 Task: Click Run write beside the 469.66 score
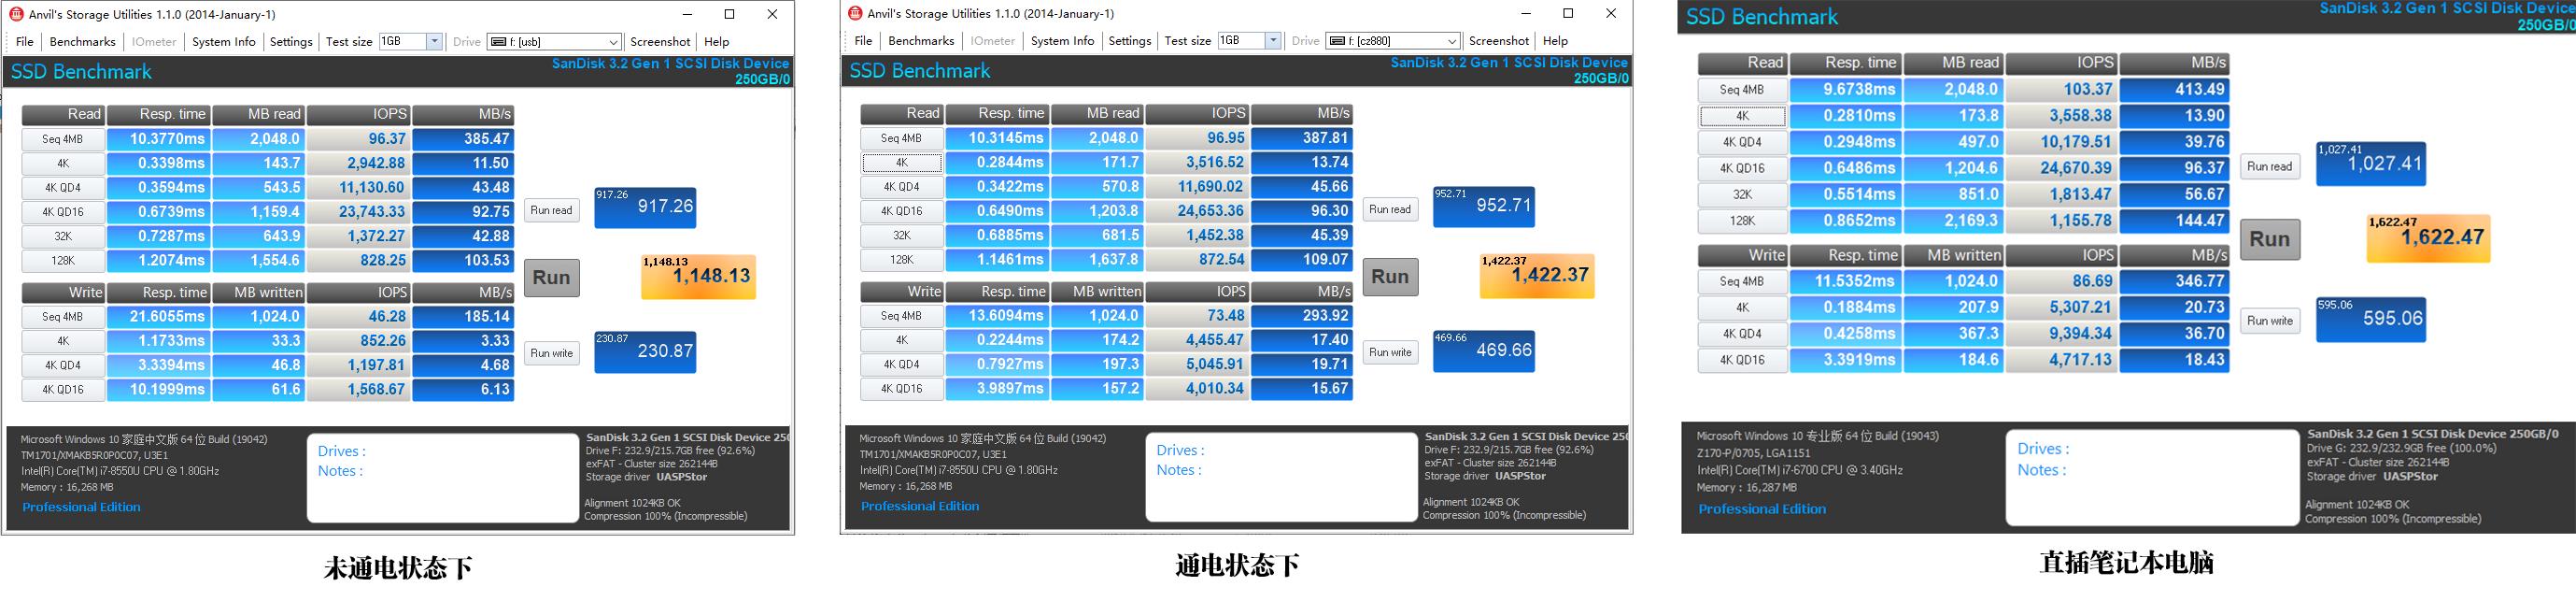coord(1391,353)
